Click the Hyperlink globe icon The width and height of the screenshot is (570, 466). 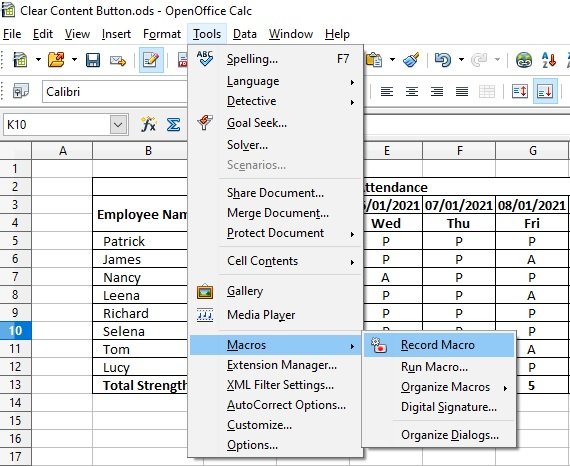[x=524, y=60]
